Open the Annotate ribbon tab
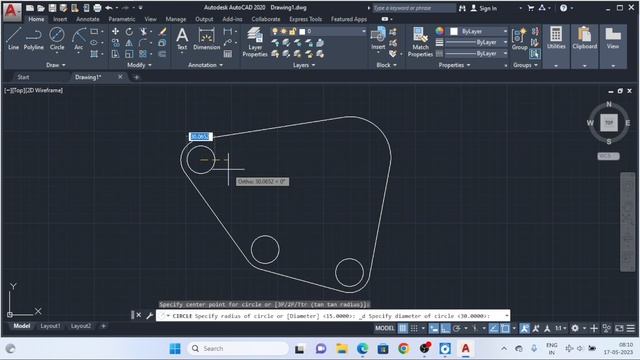 [x=88, y=19]
